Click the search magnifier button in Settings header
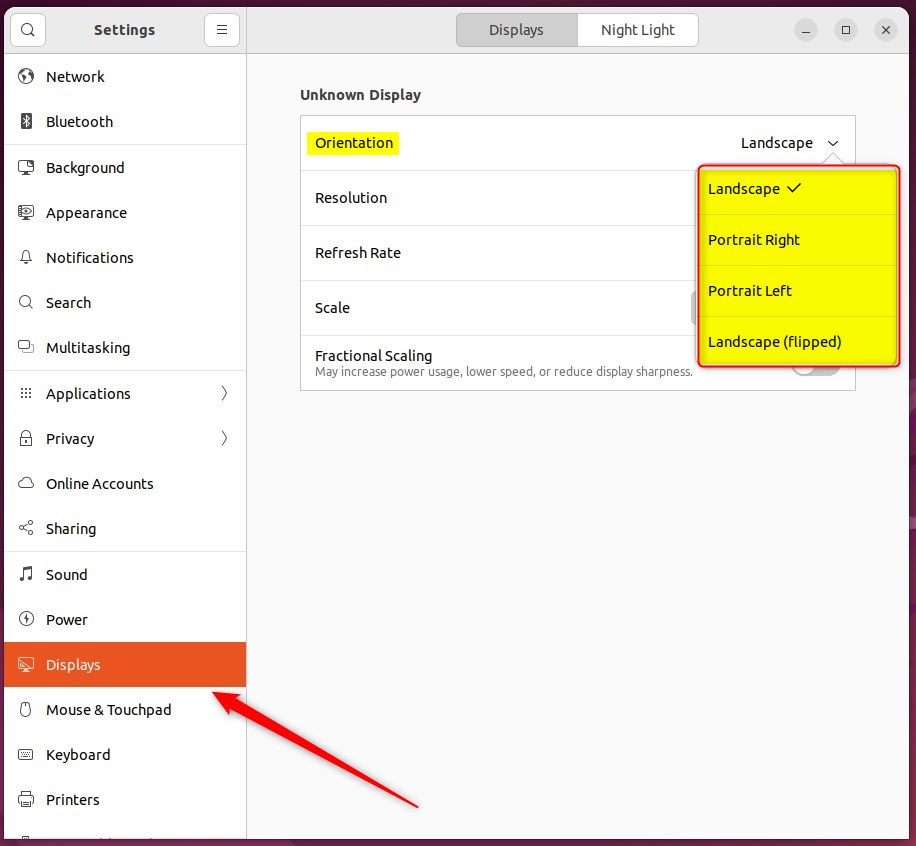This screenshot has width=916, height=846. (x=27, y=30)
